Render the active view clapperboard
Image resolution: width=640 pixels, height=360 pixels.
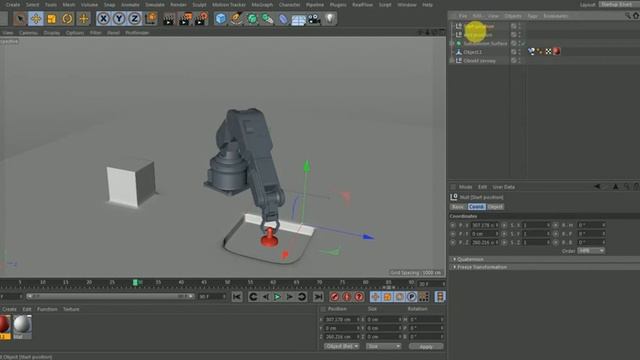pyautogui.click(x=169, y=19)
